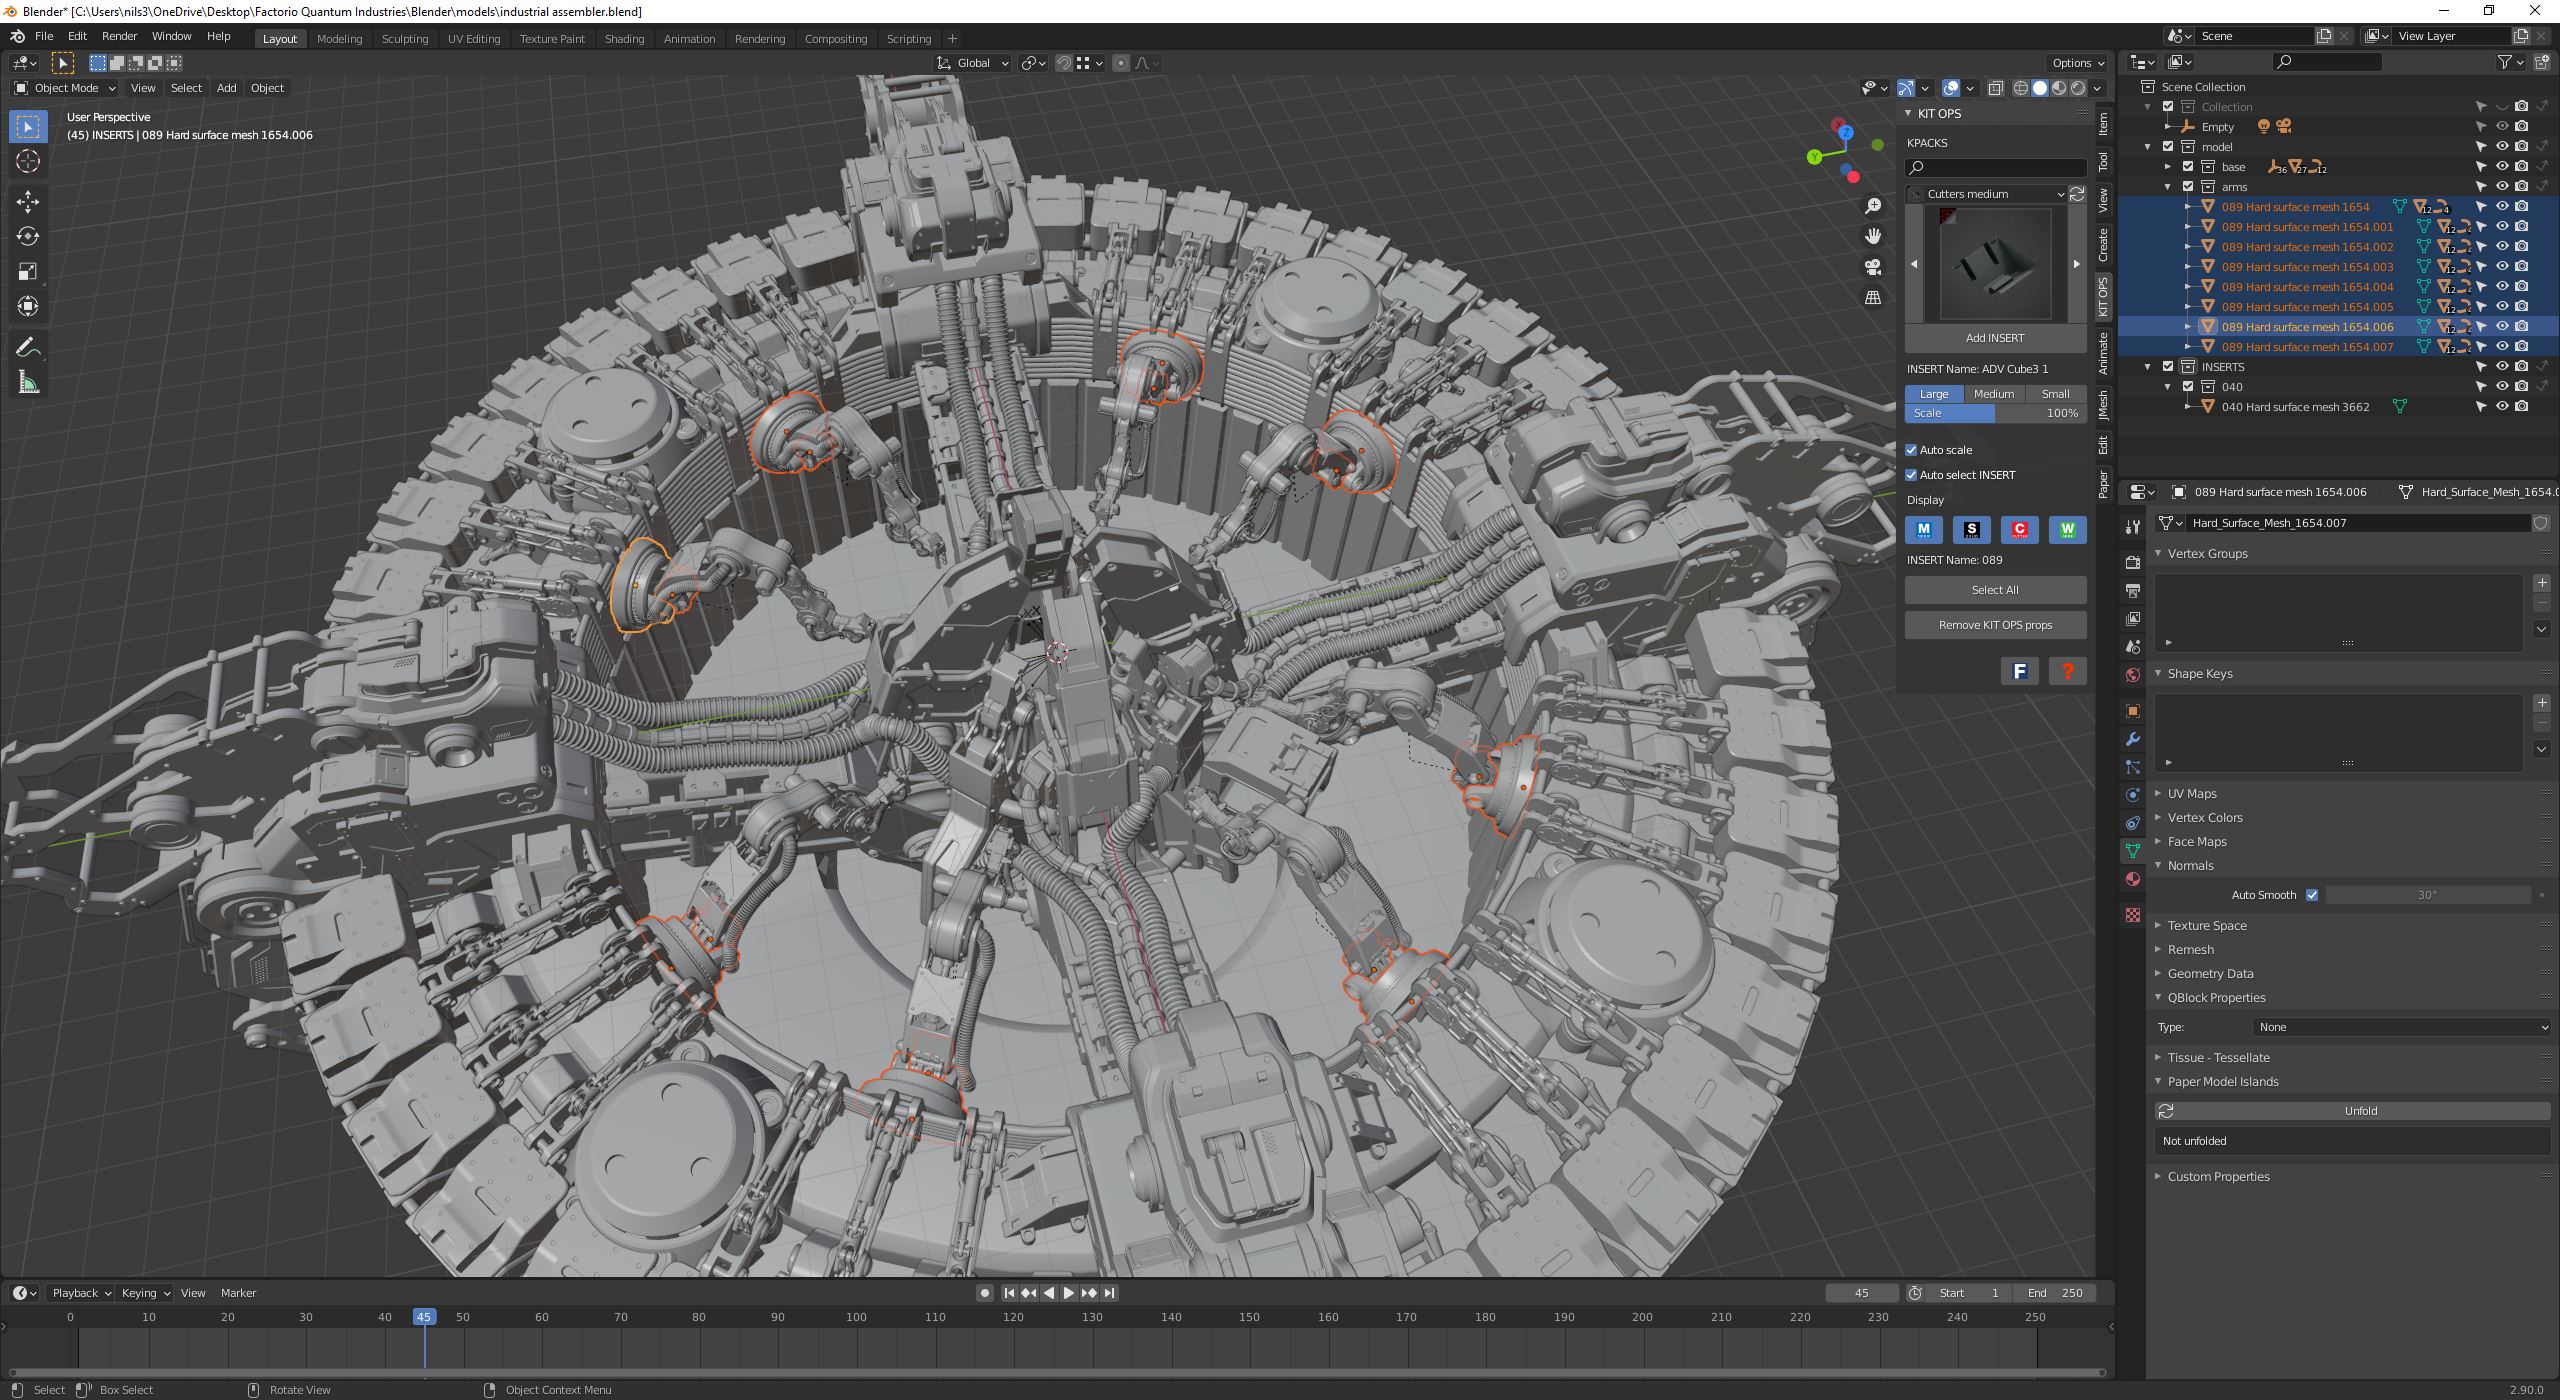
Task: Activate the Rotate tool
Action: 28,236
